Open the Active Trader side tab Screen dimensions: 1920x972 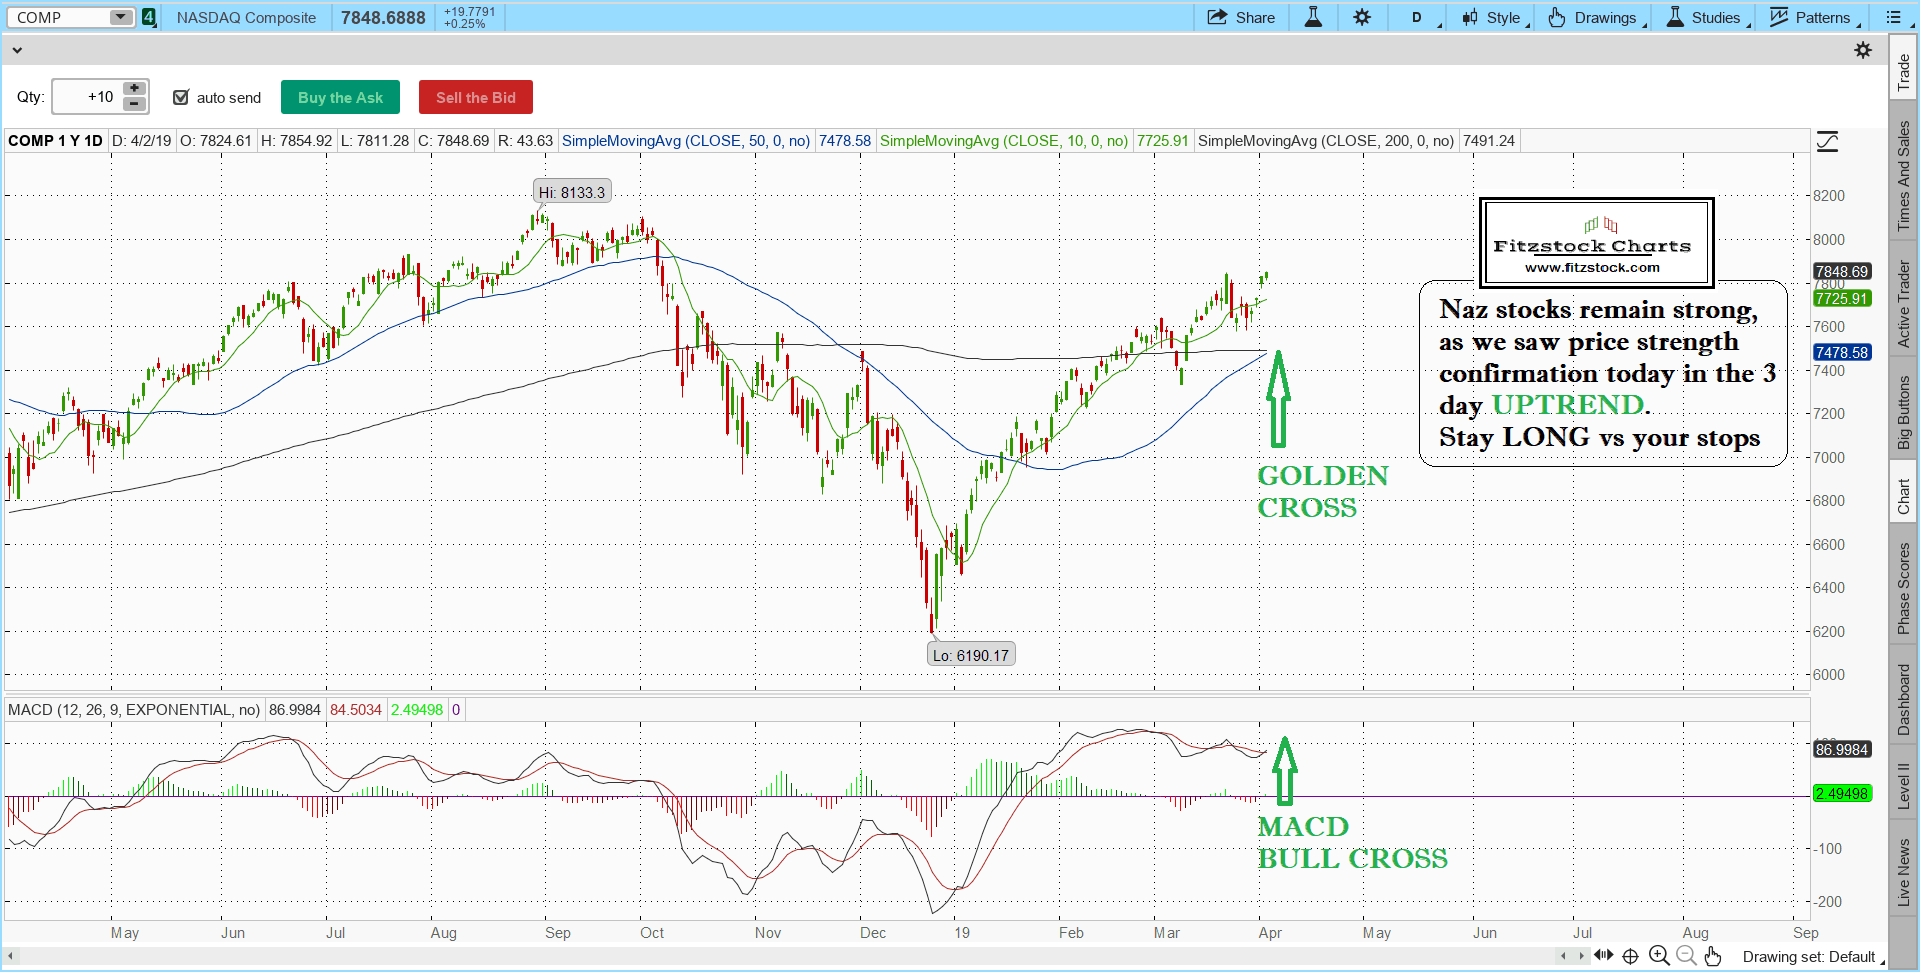1903,304
